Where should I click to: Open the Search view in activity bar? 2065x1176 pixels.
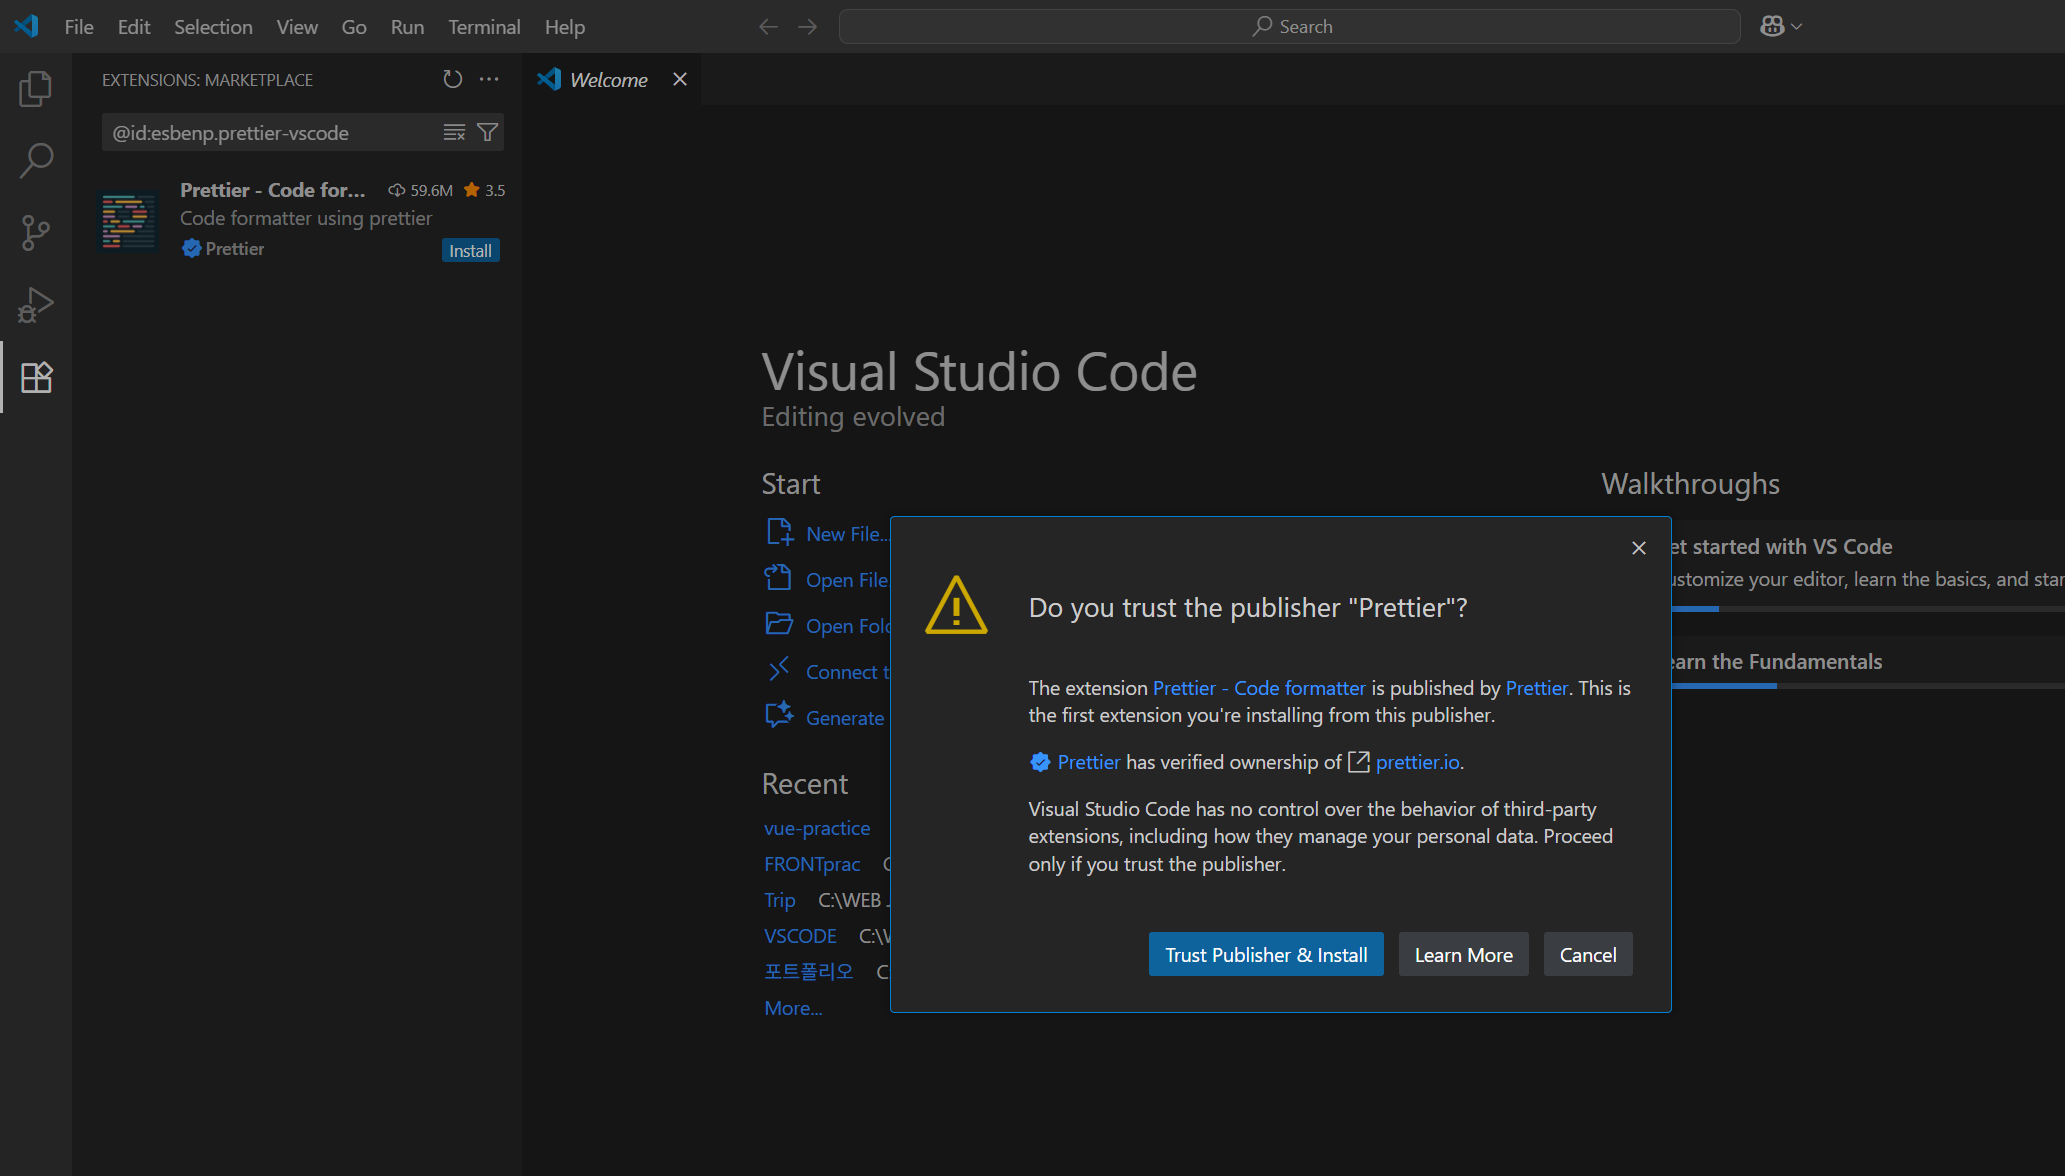[36, 161]
